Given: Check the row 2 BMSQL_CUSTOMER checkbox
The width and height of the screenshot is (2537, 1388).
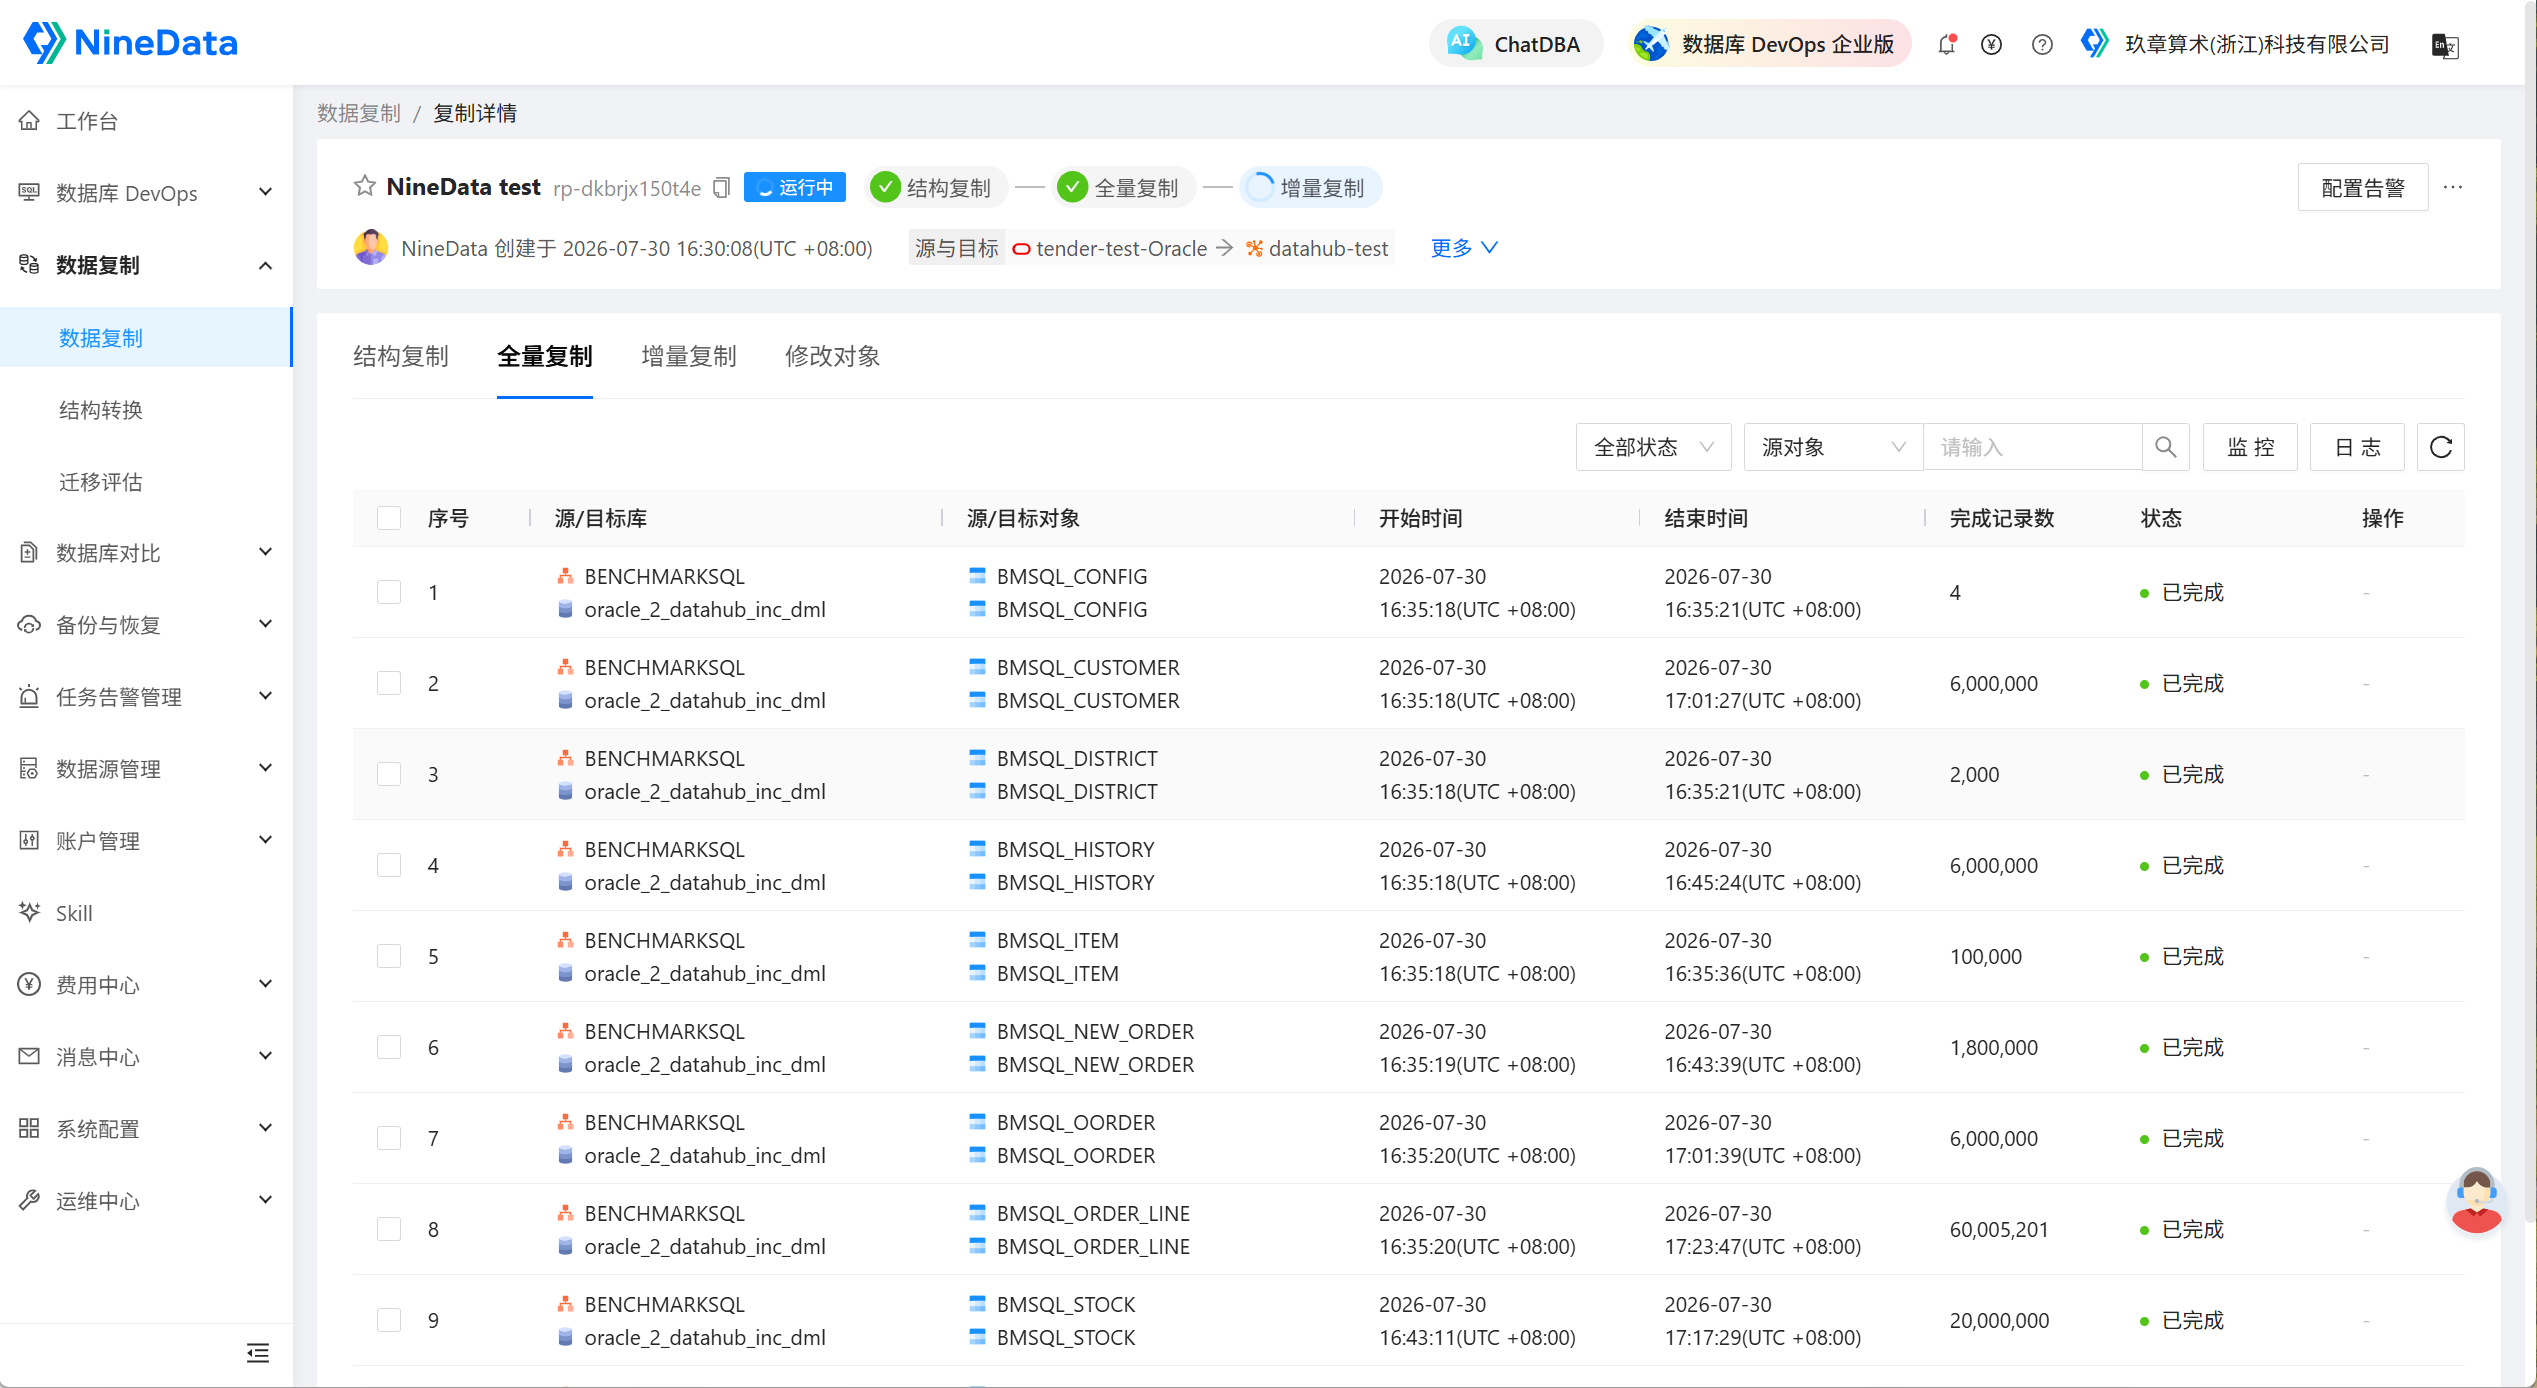Looking at the screenshot, I should click(x=389, y=683).
